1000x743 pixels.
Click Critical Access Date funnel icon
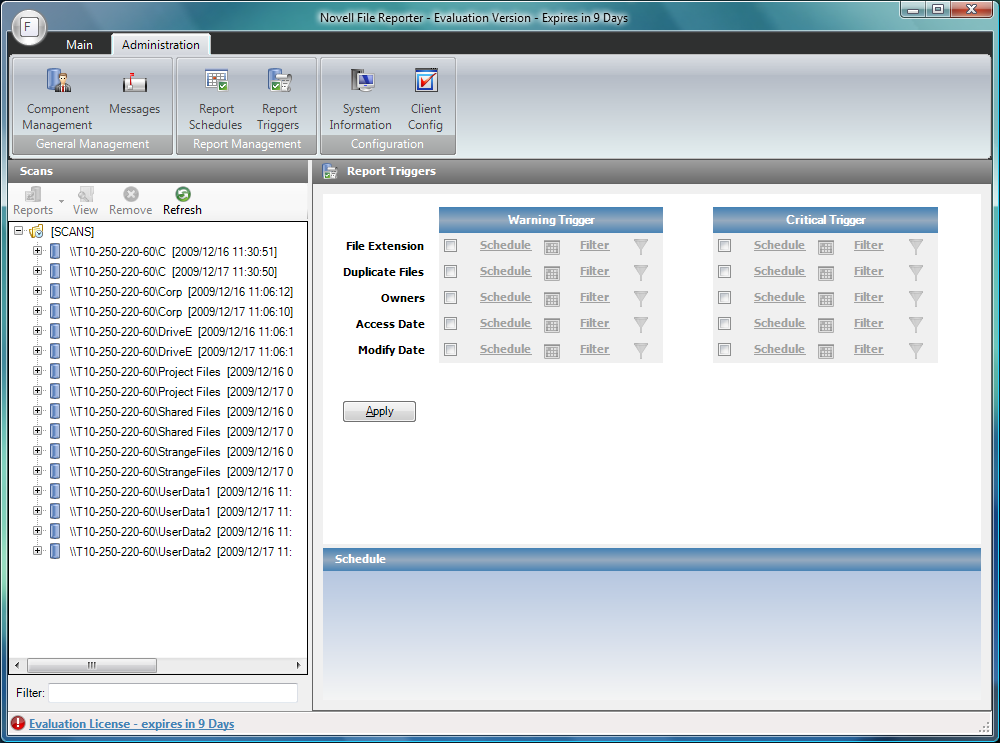[916, 325]
